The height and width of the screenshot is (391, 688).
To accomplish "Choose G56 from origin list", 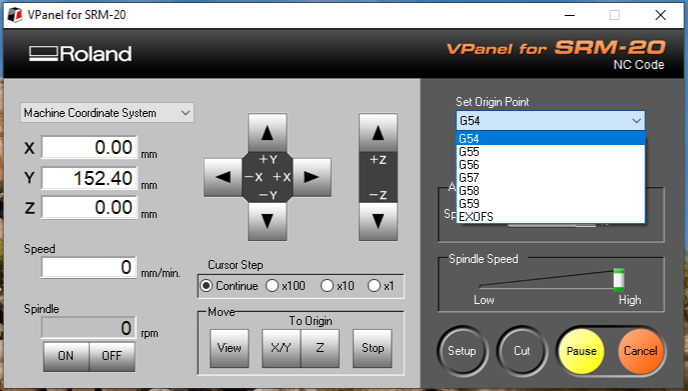I will click(551, 165).
